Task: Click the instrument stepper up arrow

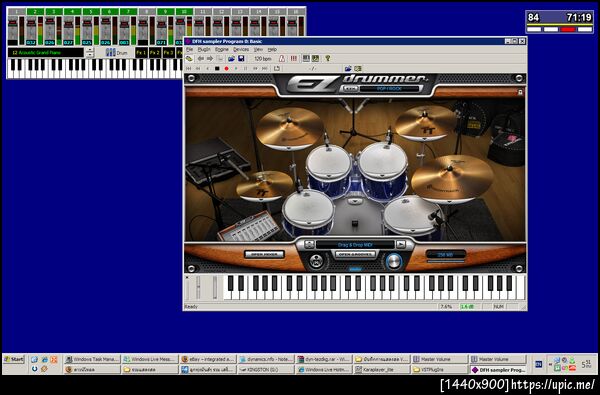Action: 90,50
